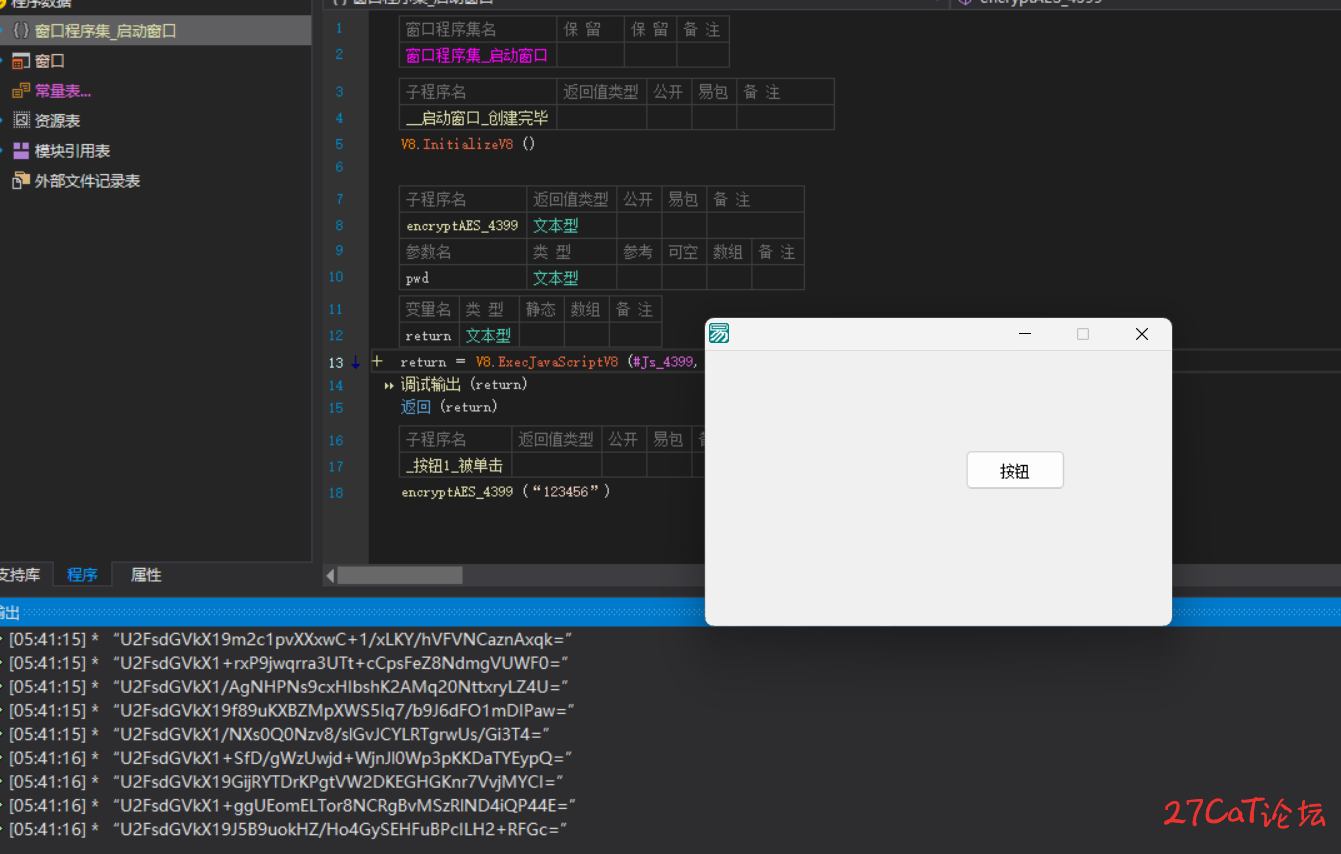Click the _按钮1_被单击 subroutine name cell
This screenshot has width=1341, height=854.
coord(455,466)
